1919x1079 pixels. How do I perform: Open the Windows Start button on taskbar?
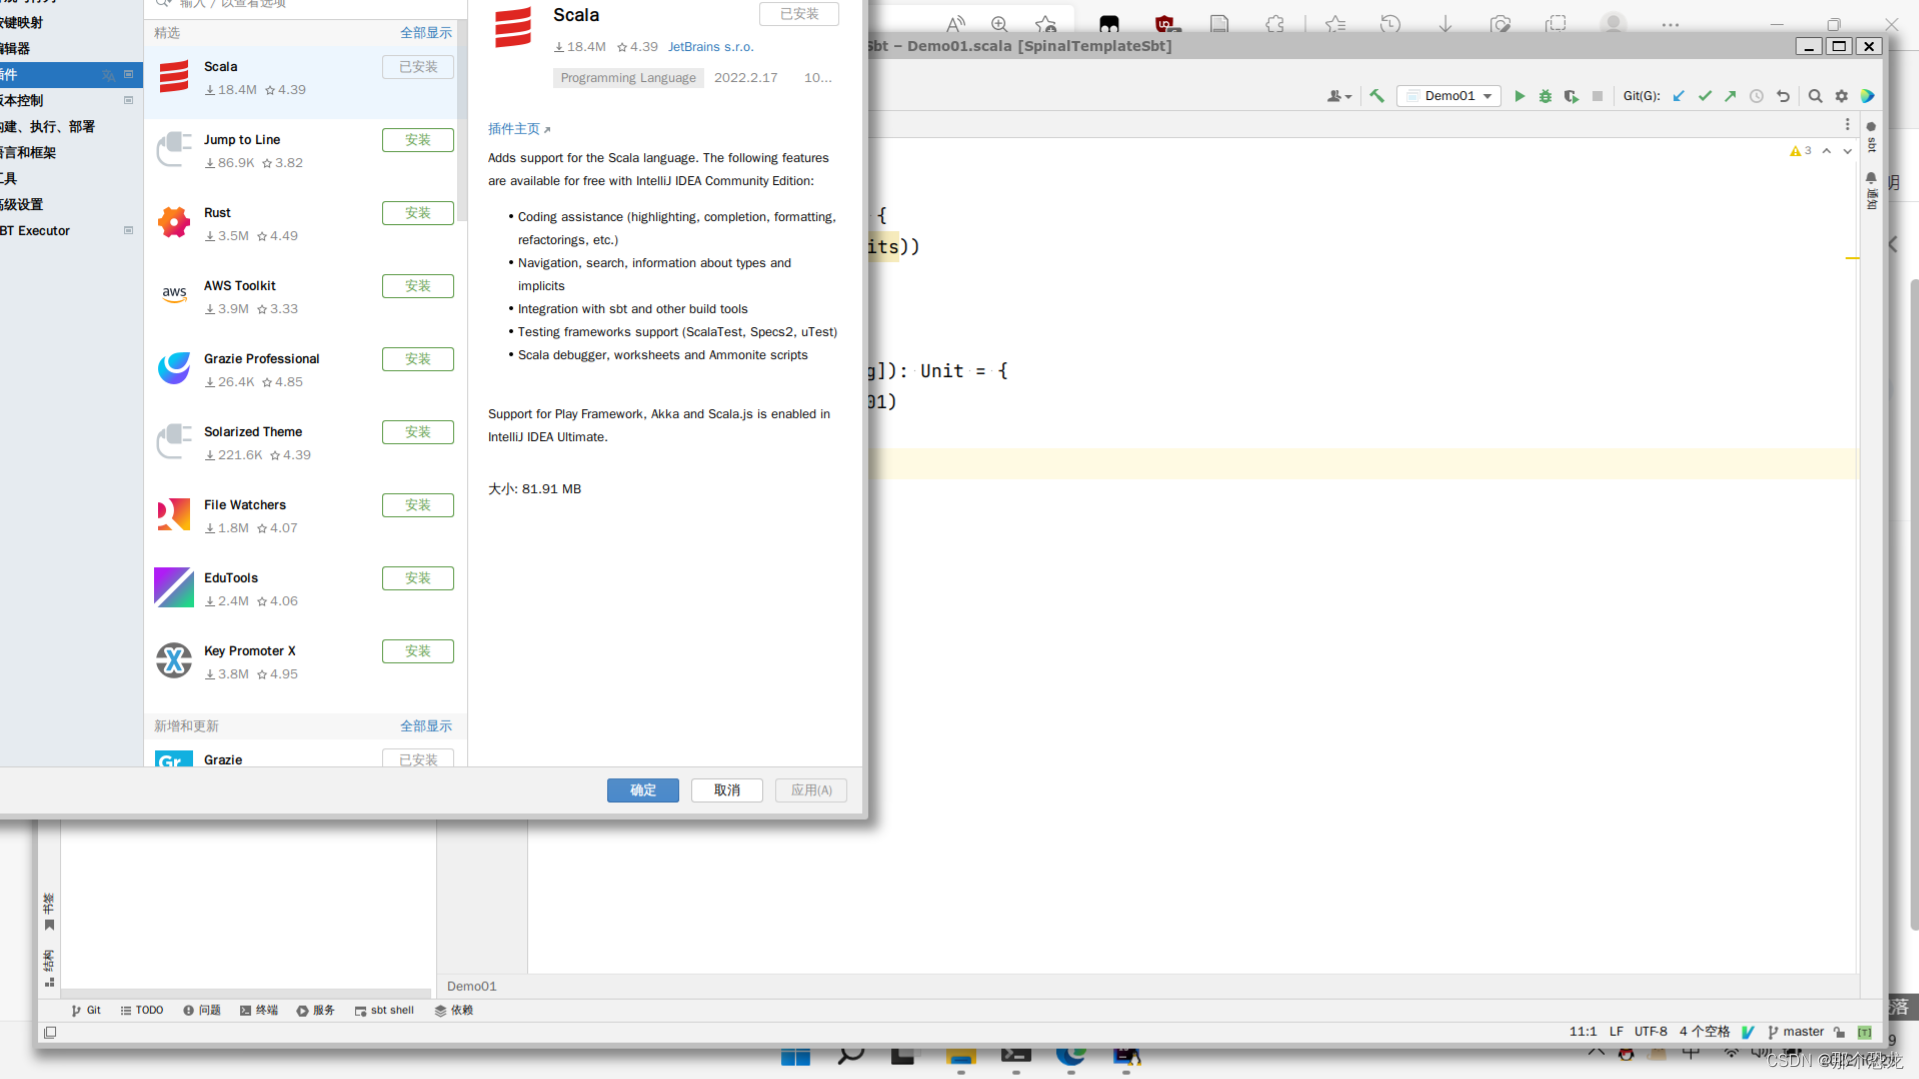[796, 1057]
